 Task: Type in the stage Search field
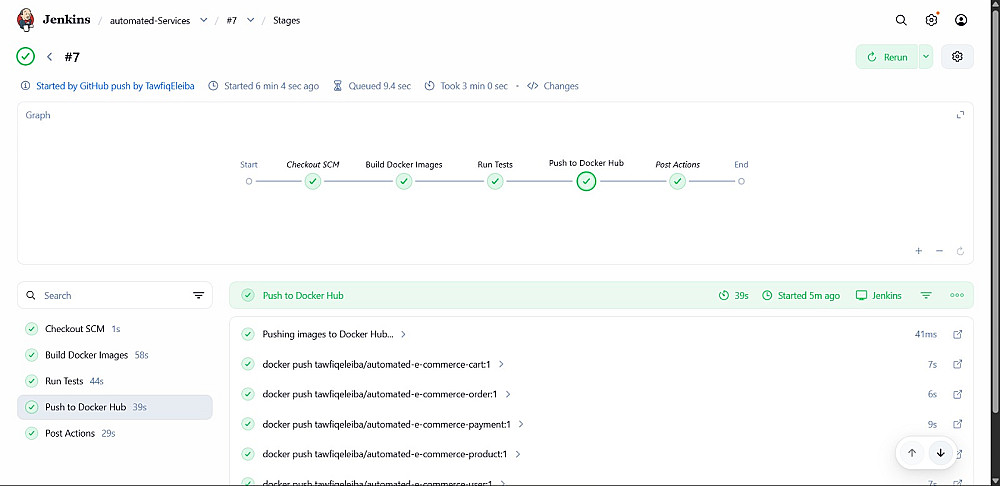(x=110, y=296)
